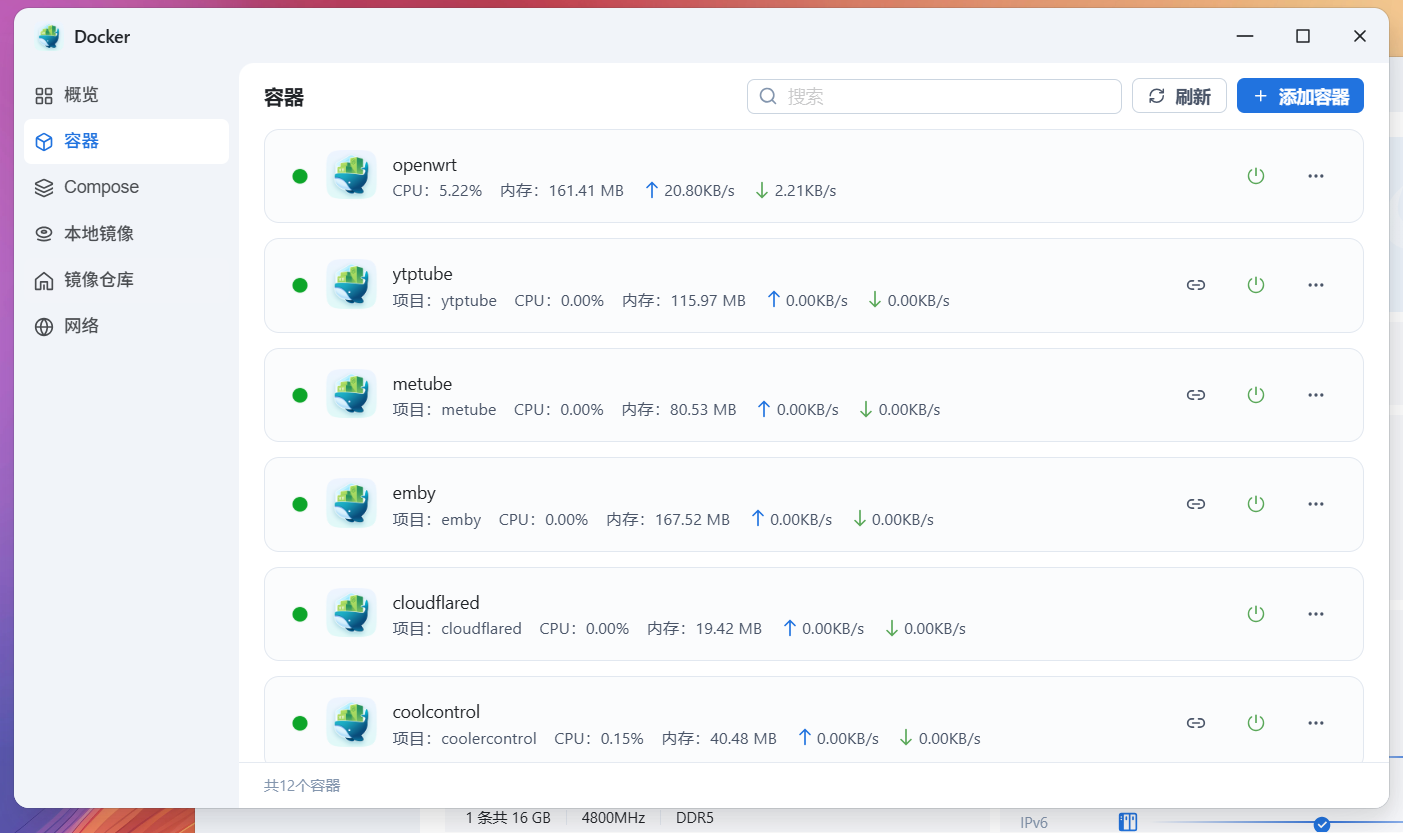Go to 本地镜像 local images

point(126,233)
